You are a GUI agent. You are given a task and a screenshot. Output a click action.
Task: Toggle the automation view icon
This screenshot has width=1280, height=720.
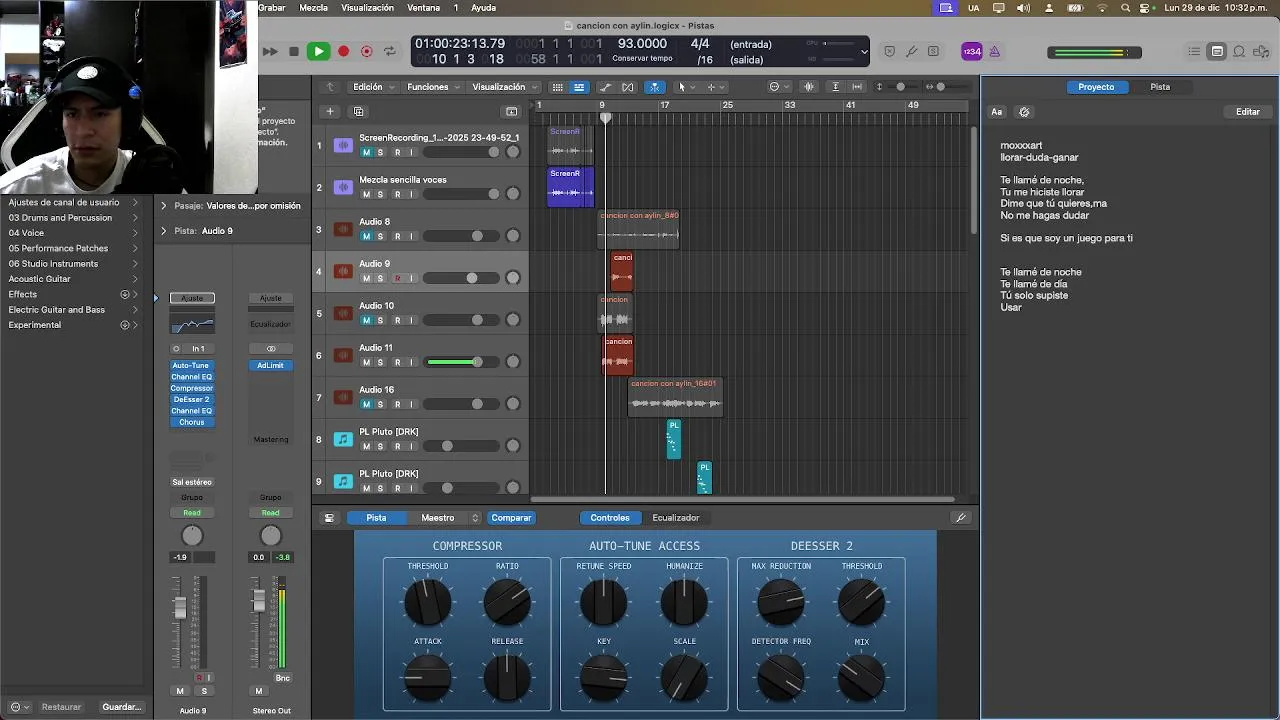pyautogui.click(x=606, y=87)
